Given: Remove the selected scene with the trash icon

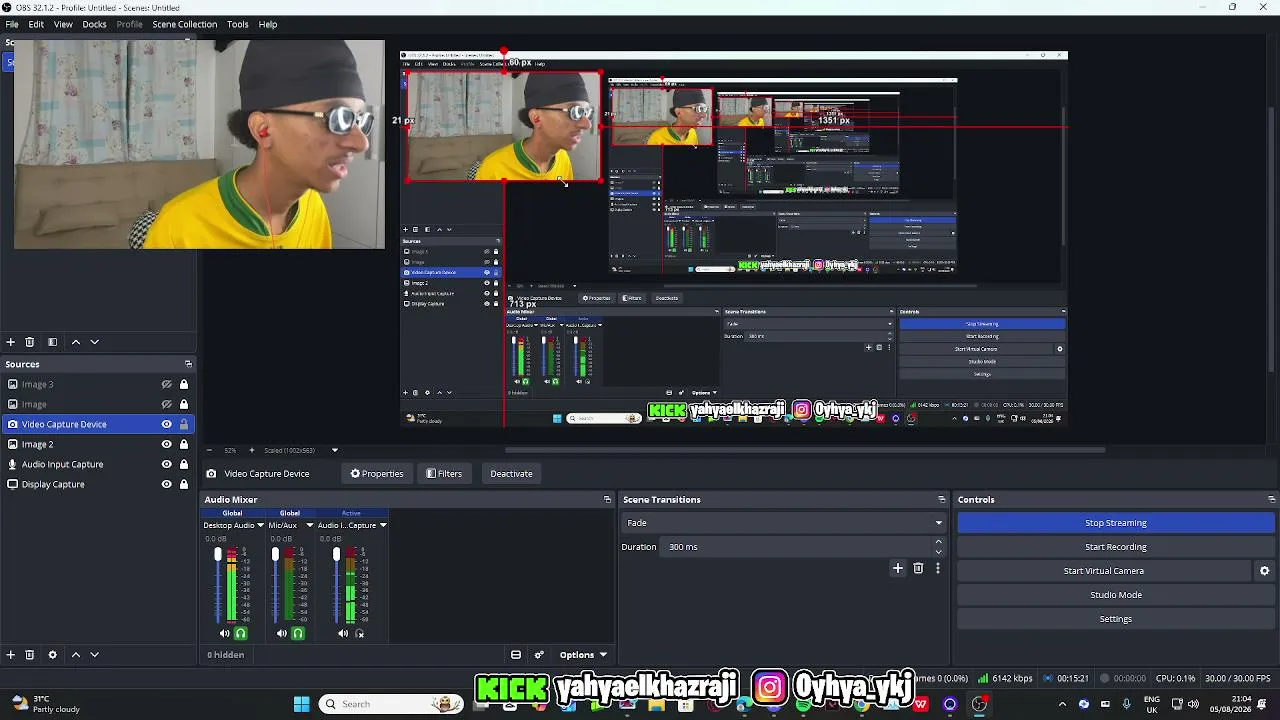Looking at the screenshot, I should [x=29, y=342].
